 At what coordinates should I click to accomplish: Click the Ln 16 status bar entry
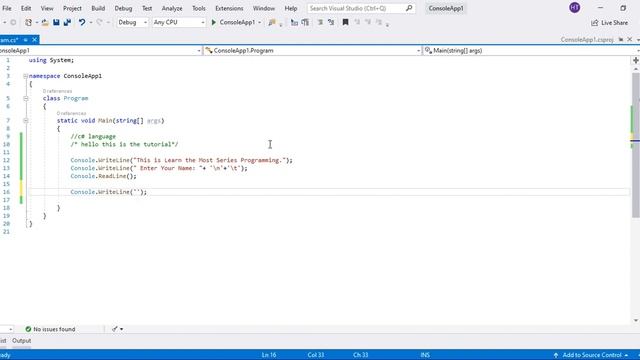click(269, 355)
